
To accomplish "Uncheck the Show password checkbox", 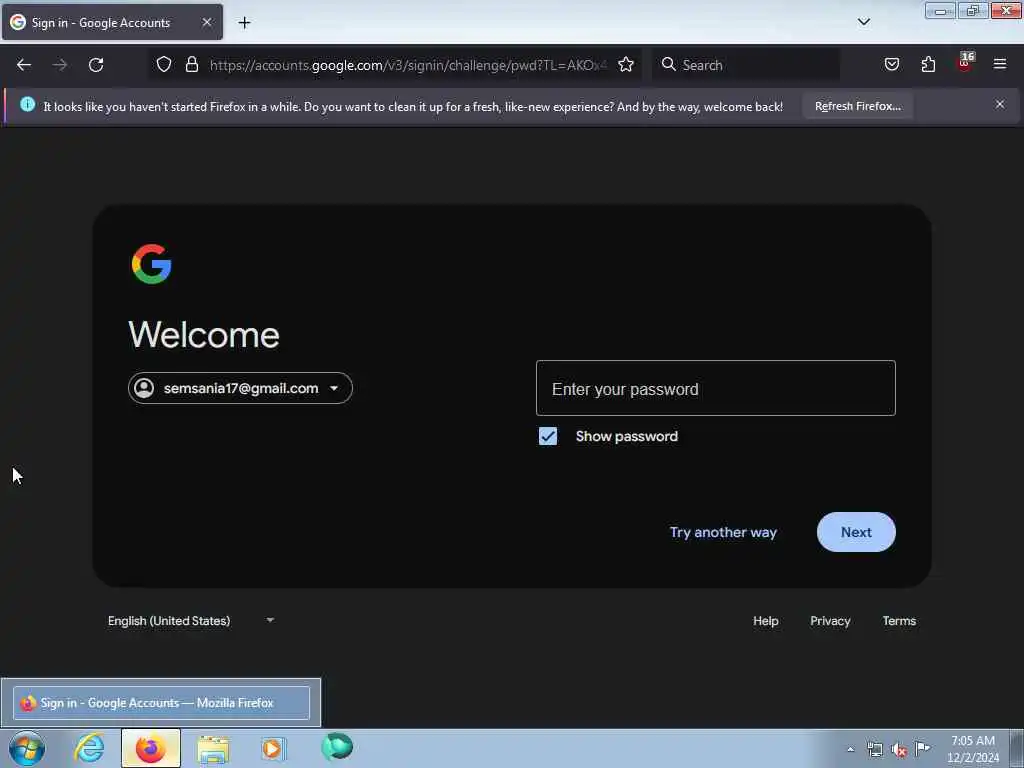I will (x=548, y=436).
